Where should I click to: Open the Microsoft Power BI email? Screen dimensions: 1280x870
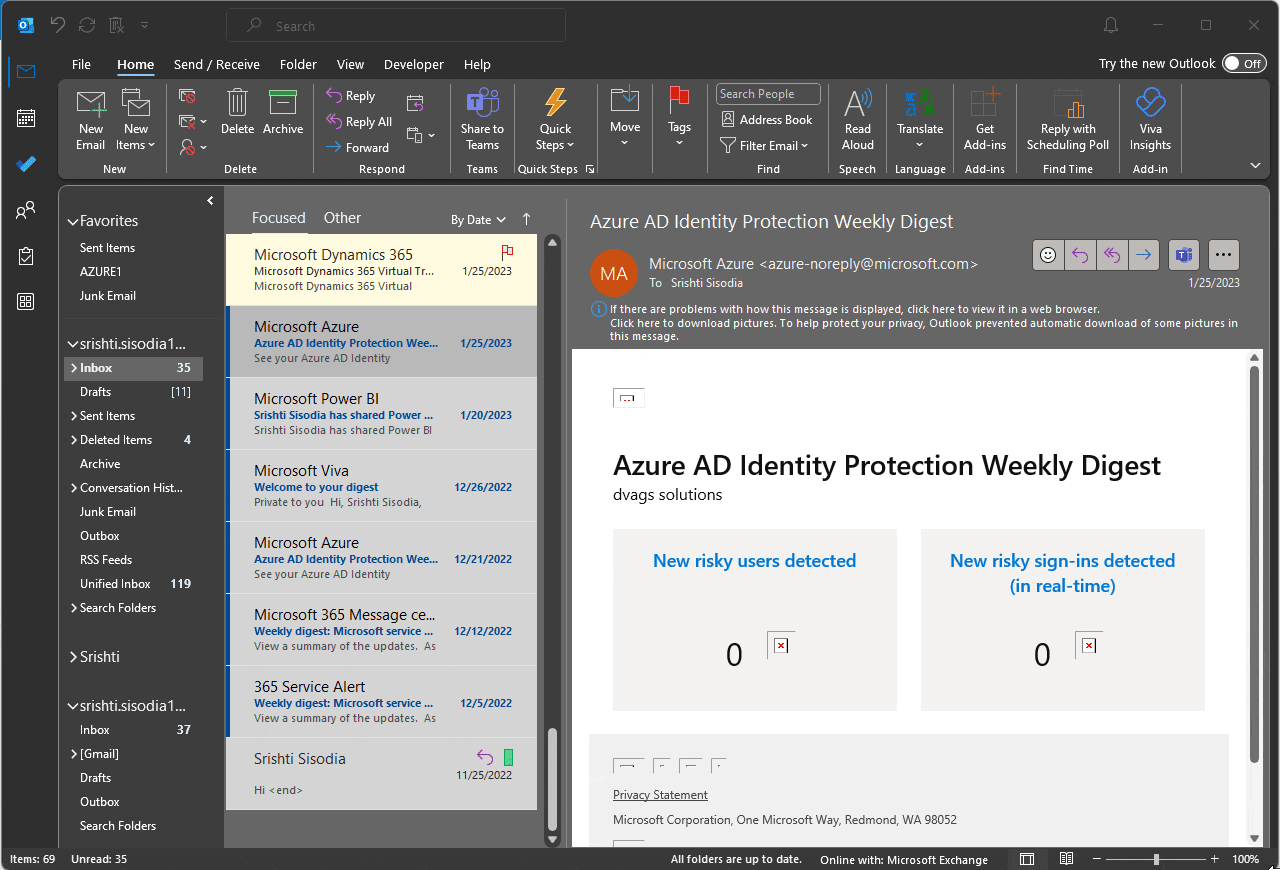click(382, 414)
